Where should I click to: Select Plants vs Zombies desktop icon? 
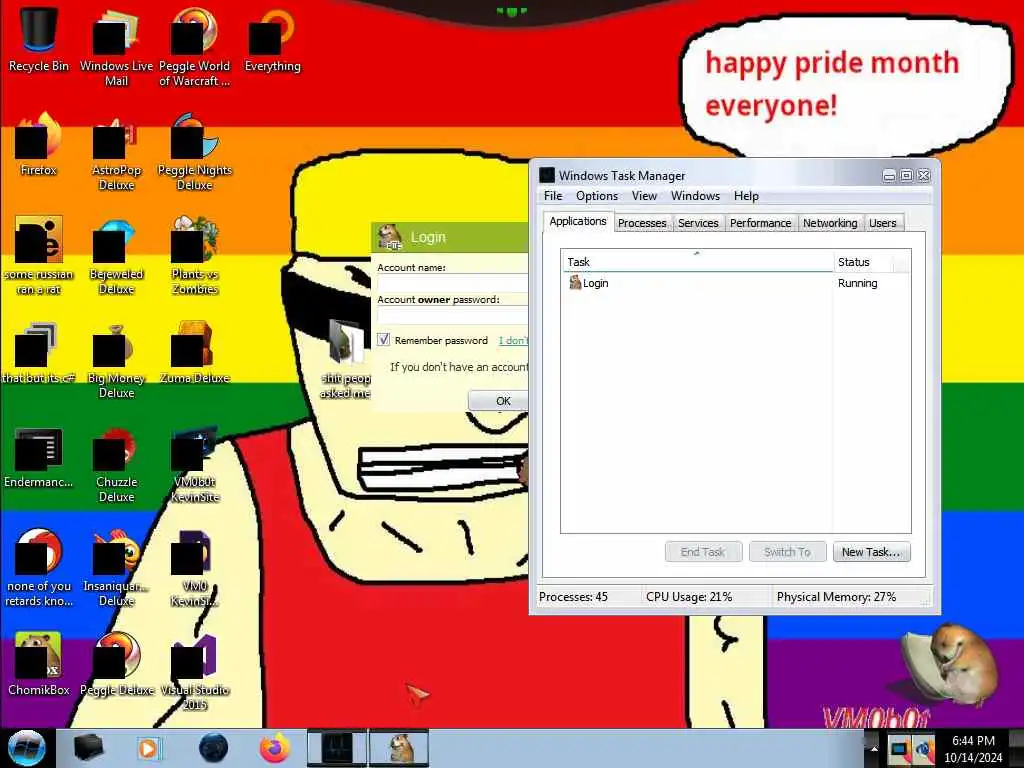click(195, 255)
